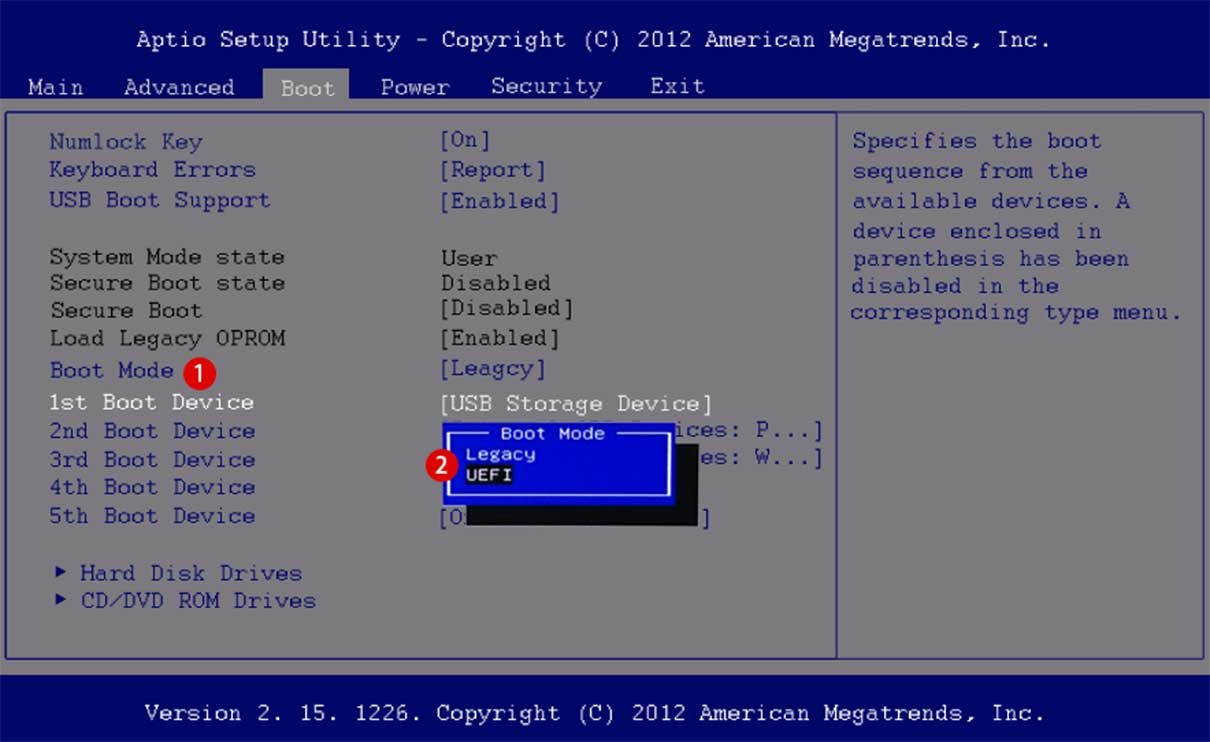Screen dimensions: 1210x742
Task: Select the Boot Mode setting label
Action: pyautogui.click(x=112, y=370)
